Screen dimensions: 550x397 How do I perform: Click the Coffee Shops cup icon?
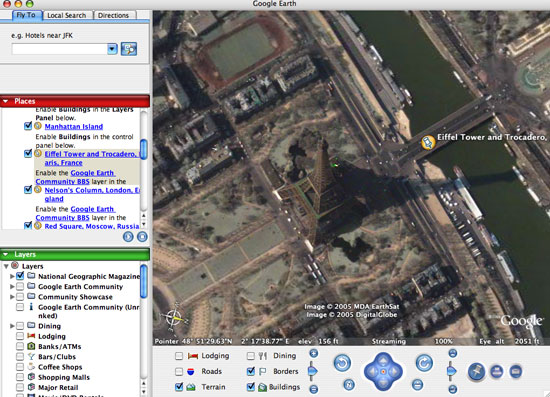[31, 367]
